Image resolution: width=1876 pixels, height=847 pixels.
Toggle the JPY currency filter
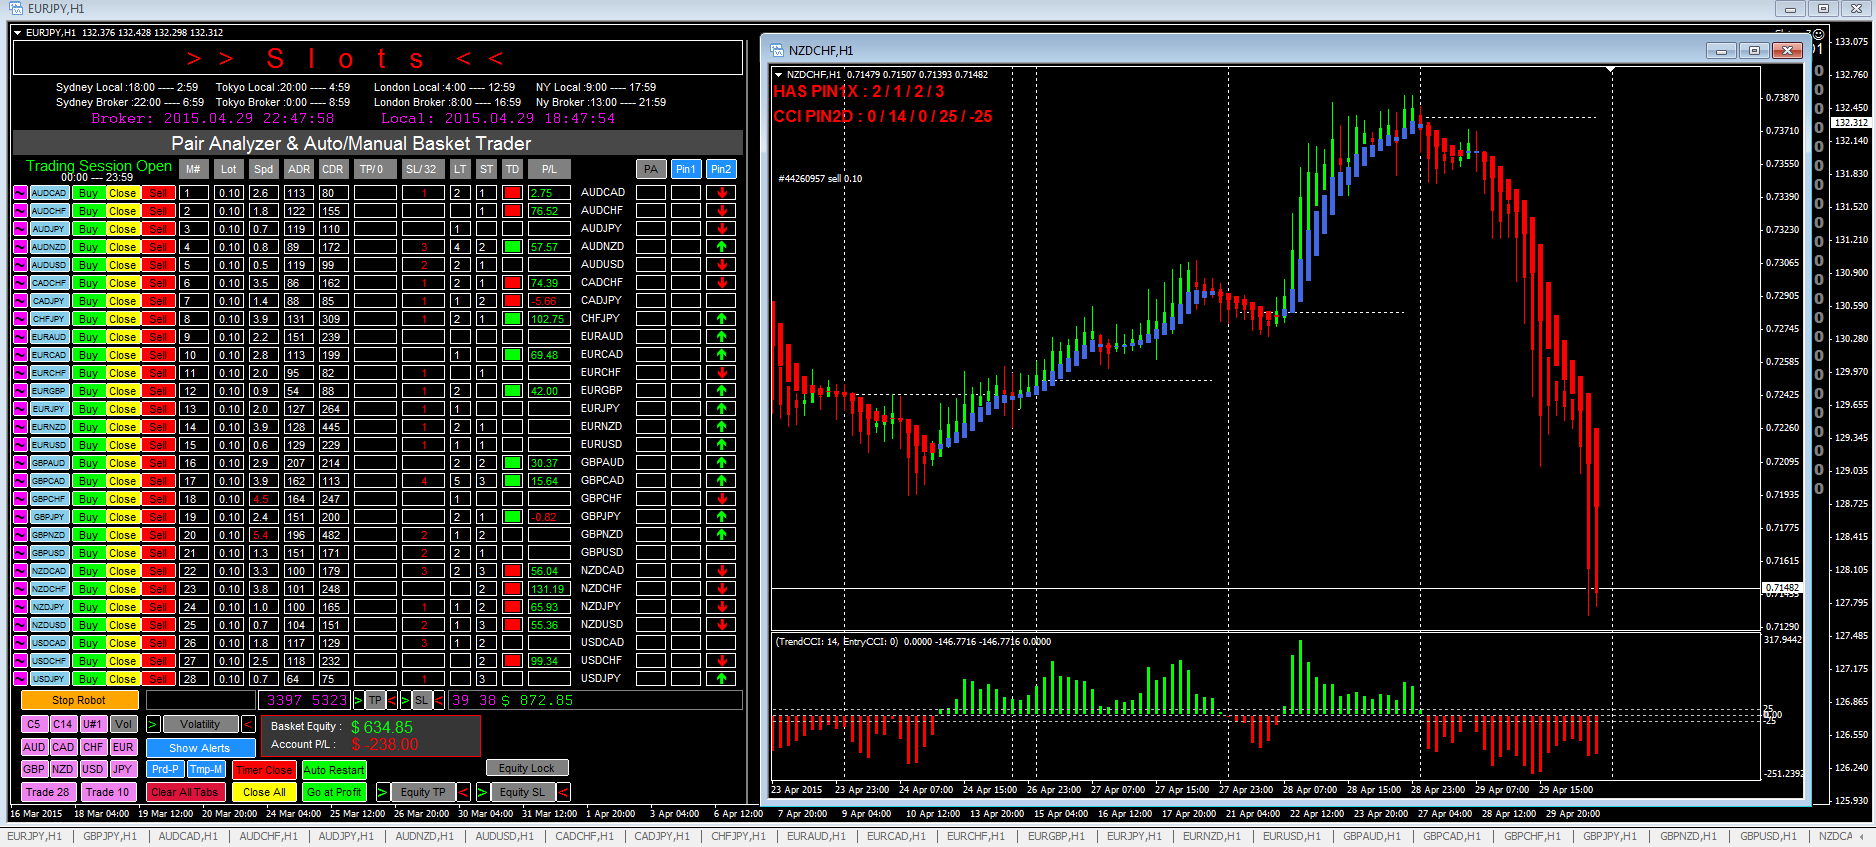[123, 769]
